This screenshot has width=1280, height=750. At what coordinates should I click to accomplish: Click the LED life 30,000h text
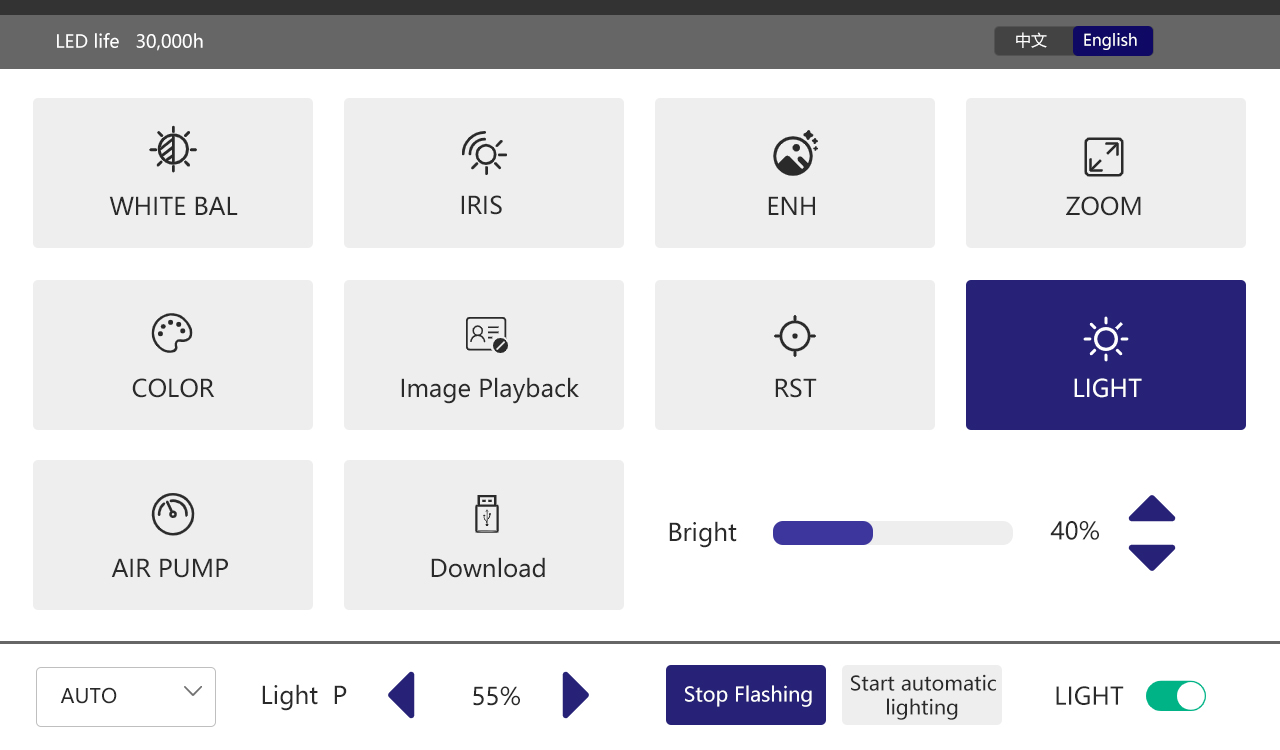pyautogui.click(x=130, y=41)
